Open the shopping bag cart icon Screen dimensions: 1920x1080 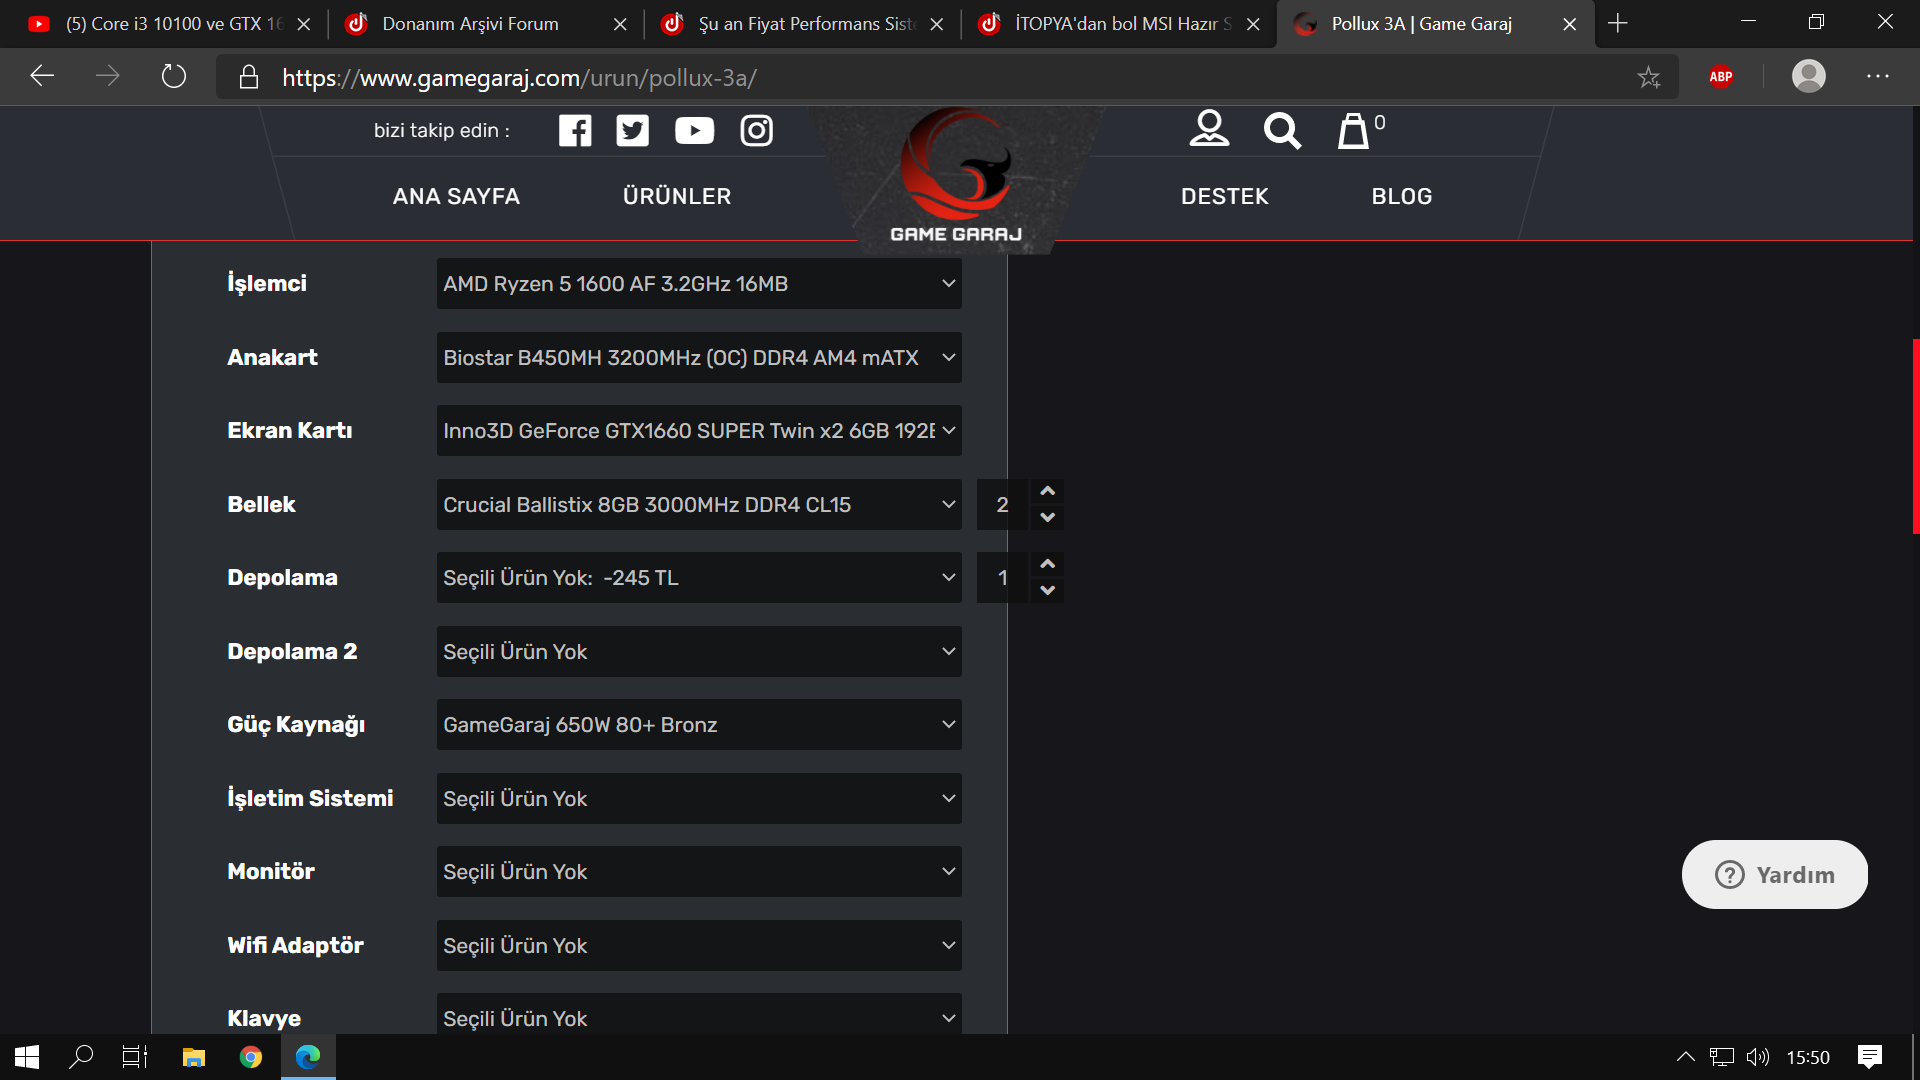[x=1354, y=130]
